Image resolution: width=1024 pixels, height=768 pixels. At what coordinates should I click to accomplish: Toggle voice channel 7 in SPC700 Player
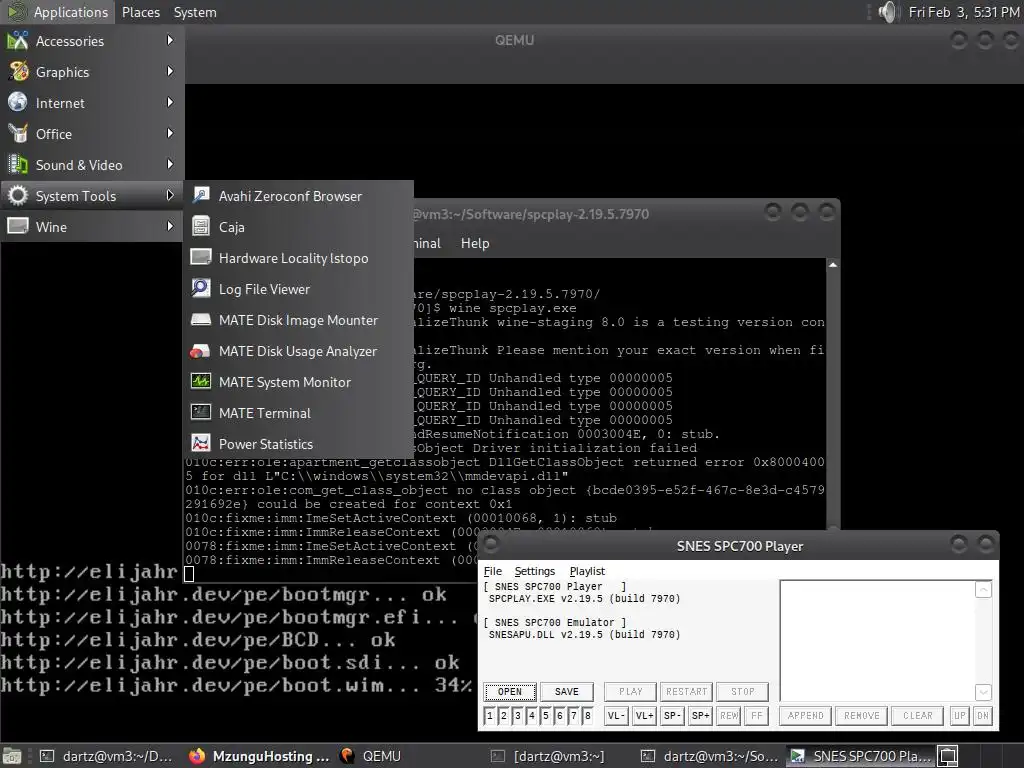point(573,716)
